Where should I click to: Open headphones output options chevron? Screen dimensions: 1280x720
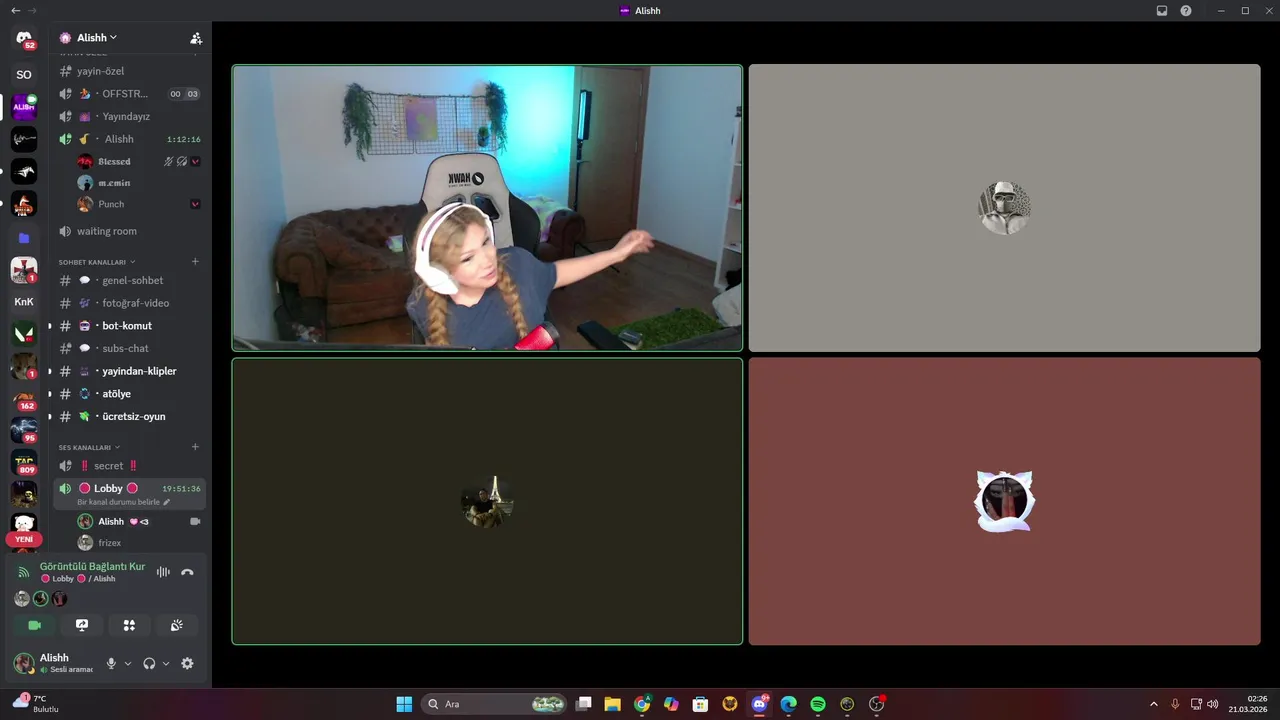[x=166, y=663]
